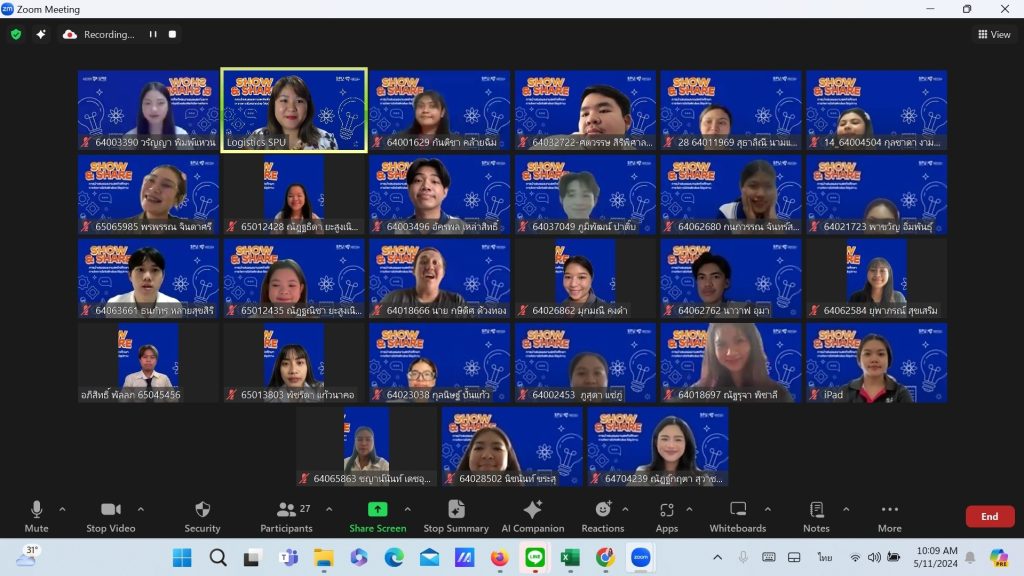Open Firefox from taskbar

[x=500, y=558]
